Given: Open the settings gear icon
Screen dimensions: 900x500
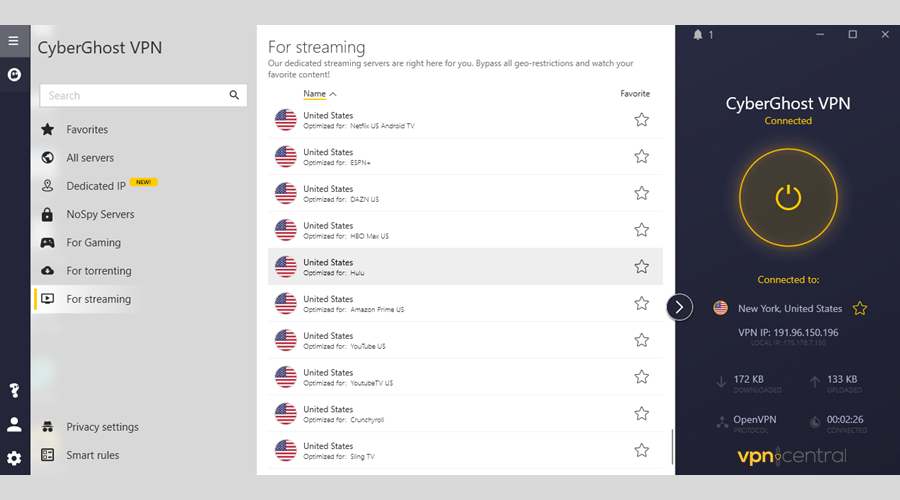Looking at the screenshot, I should [x=14, y=458].
